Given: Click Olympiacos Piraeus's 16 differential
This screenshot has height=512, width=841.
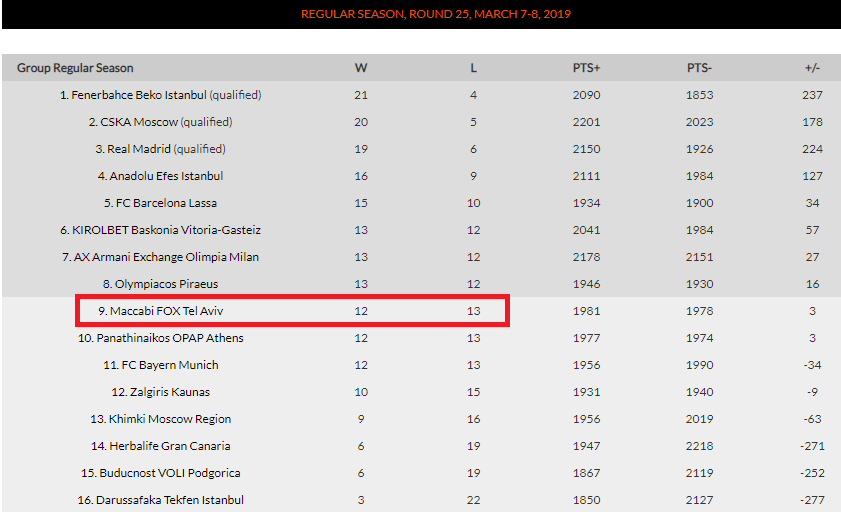Looking at the screenshot, I should (x=813, y=284).
